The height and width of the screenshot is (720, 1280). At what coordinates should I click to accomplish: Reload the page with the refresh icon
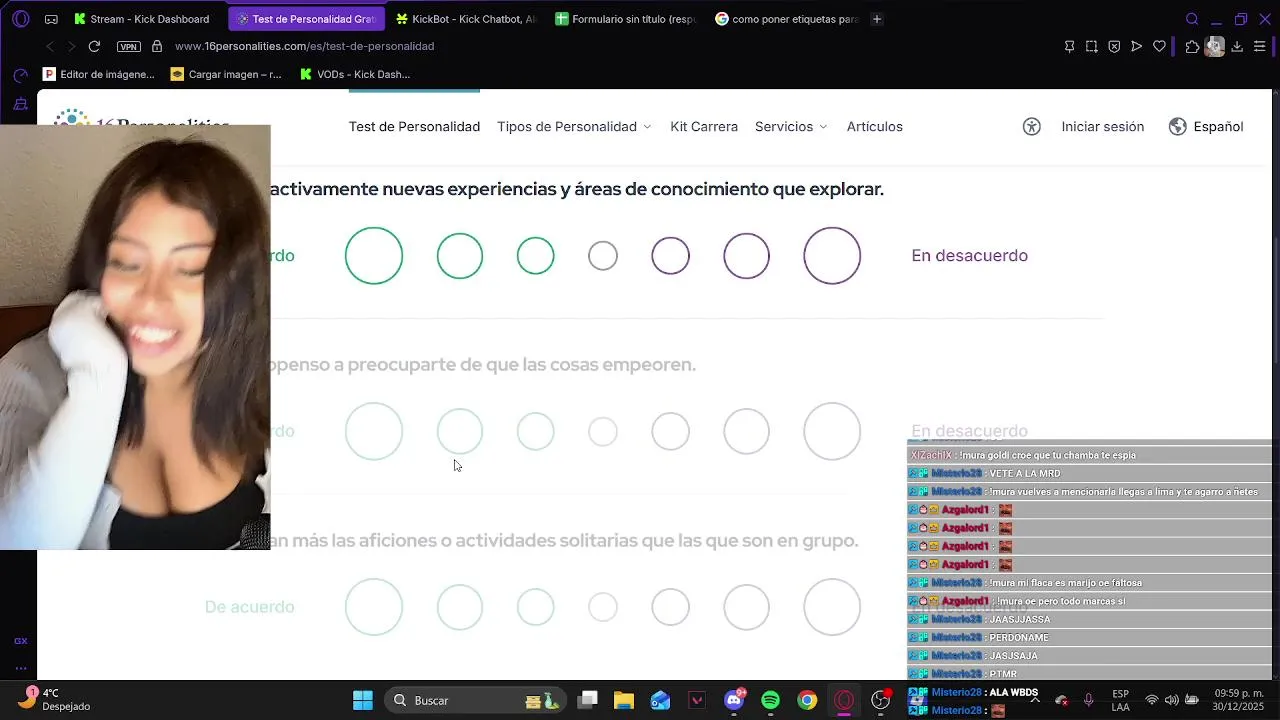[x=94, y=46]
